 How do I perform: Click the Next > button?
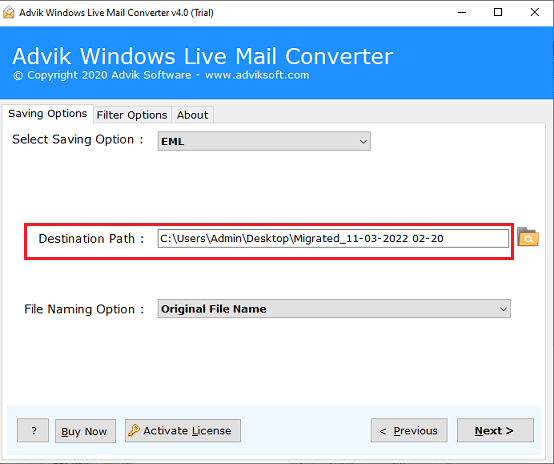pyautogui.click(x=495, y=430)
